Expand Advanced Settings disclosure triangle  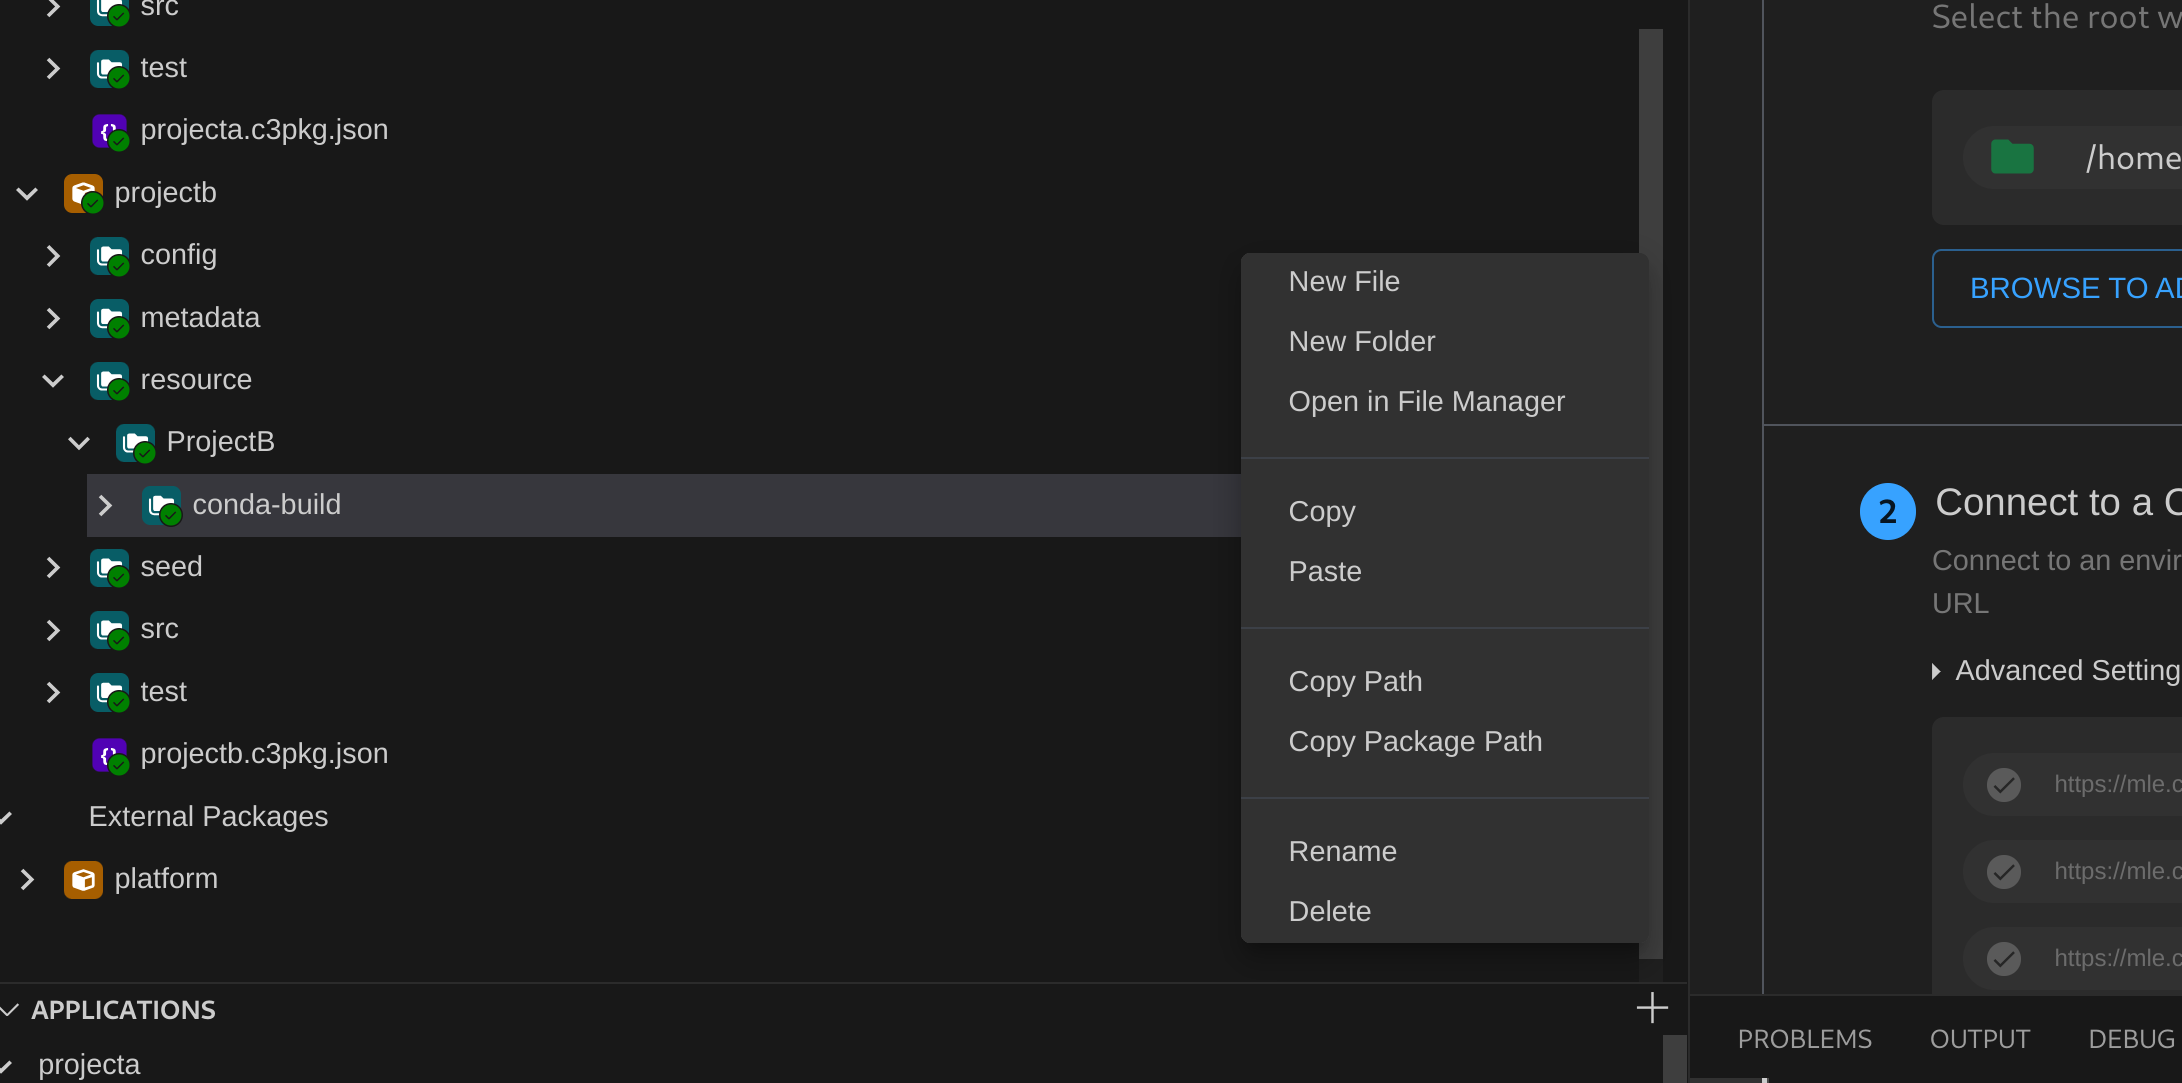point(1936,671)
